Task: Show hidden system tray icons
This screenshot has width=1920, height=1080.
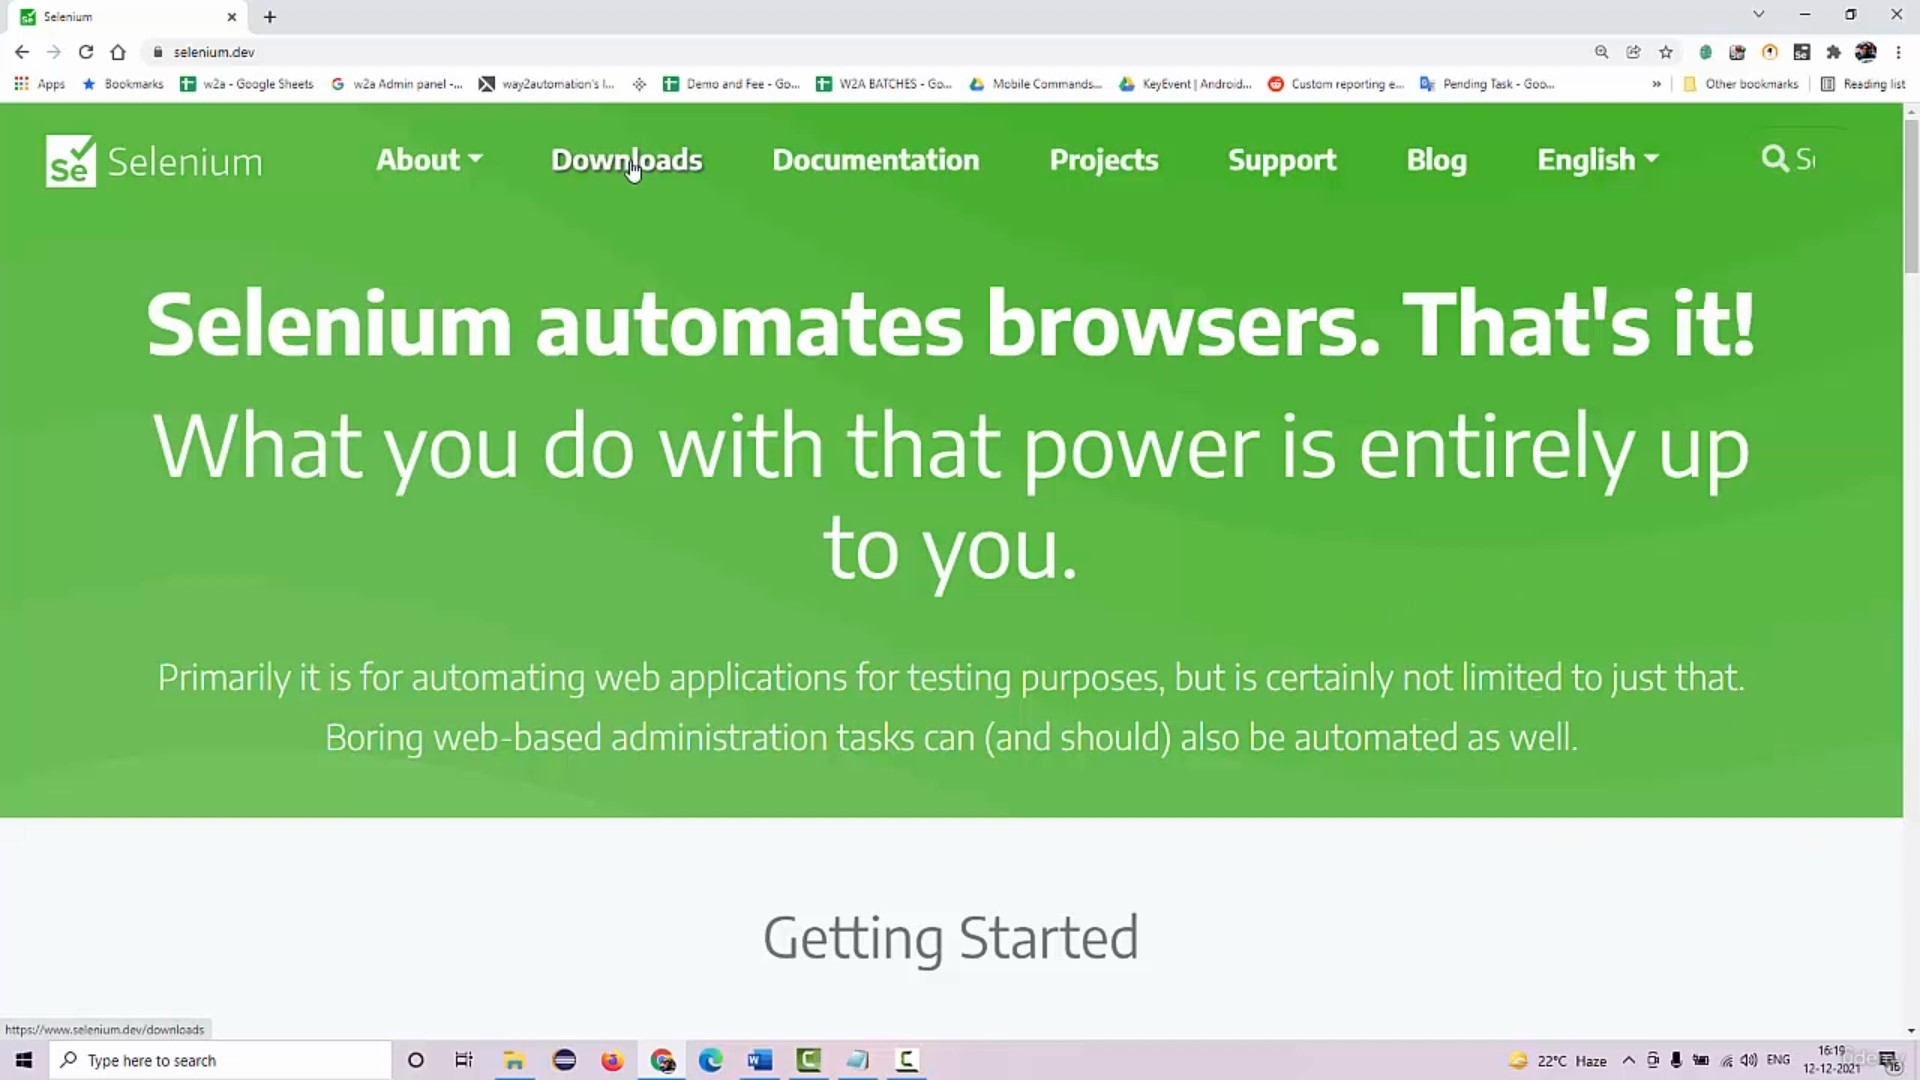Action: [1629, 1060]
